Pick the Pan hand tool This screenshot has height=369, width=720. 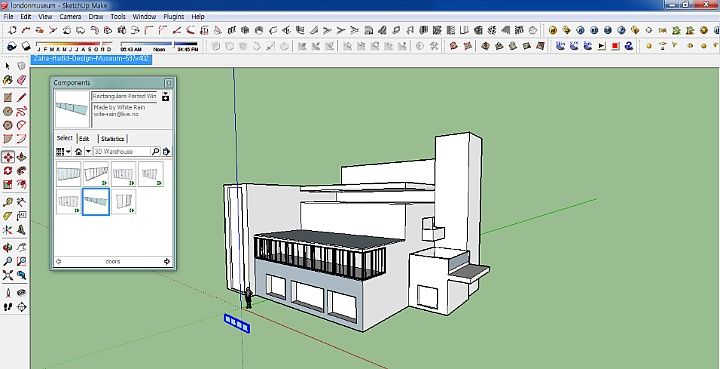coord(21,248)
